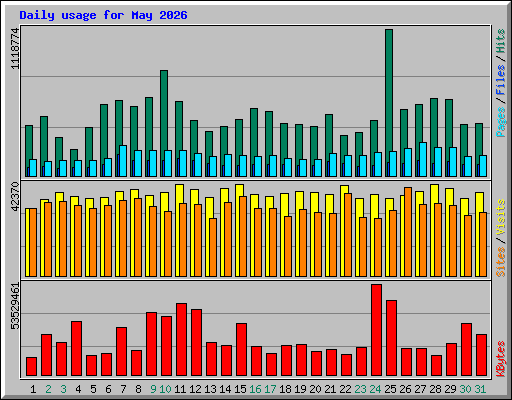This screenshot has width=512, height=400.
Task: Click the cyan pages bar for day 1
Action: [x=33, y=168]
